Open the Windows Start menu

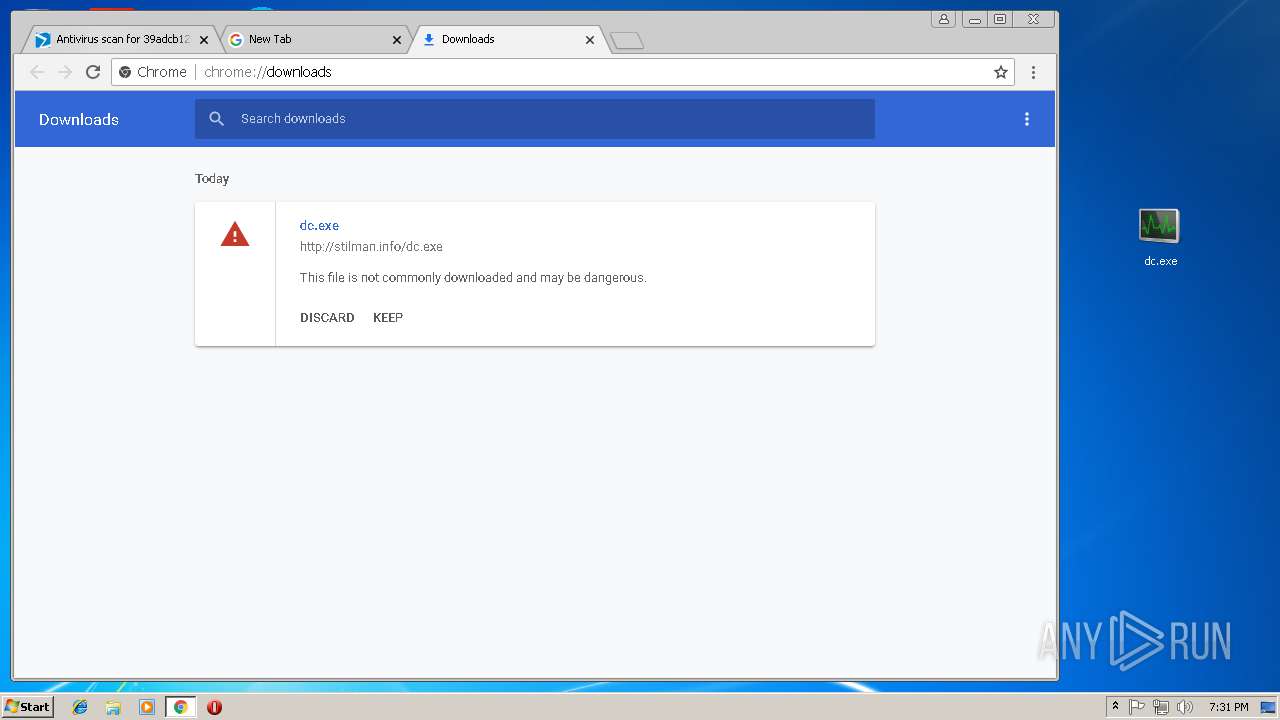(27, 707)
